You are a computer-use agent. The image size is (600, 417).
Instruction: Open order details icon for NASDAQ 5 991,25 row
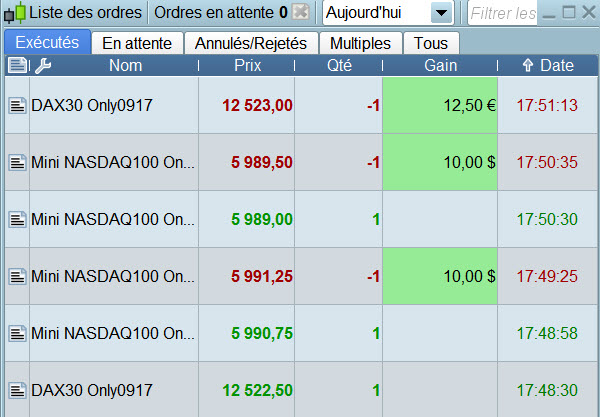coord(18,276)
